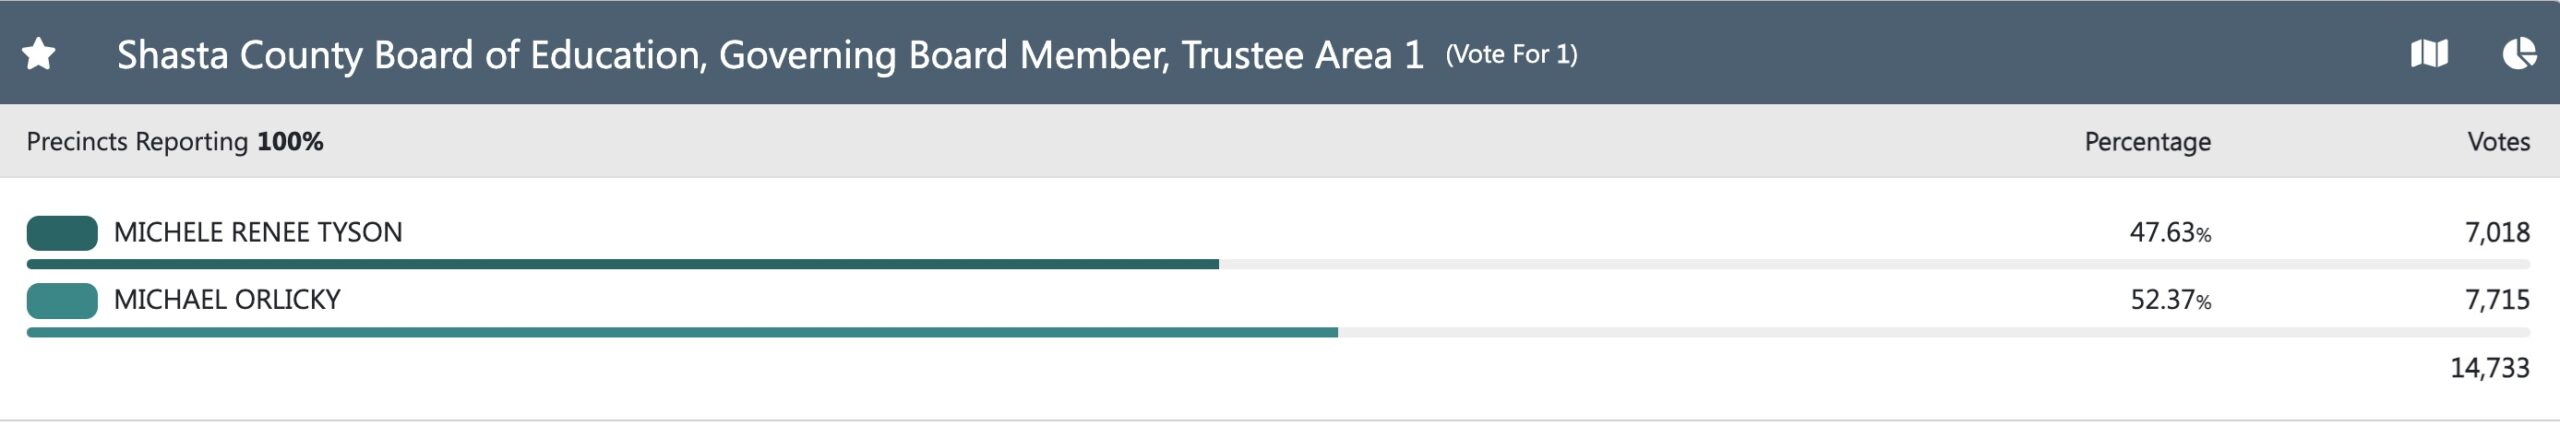The image size is (2560, 426).
Task: Show the pie chart view
Action: (2520, 54)
